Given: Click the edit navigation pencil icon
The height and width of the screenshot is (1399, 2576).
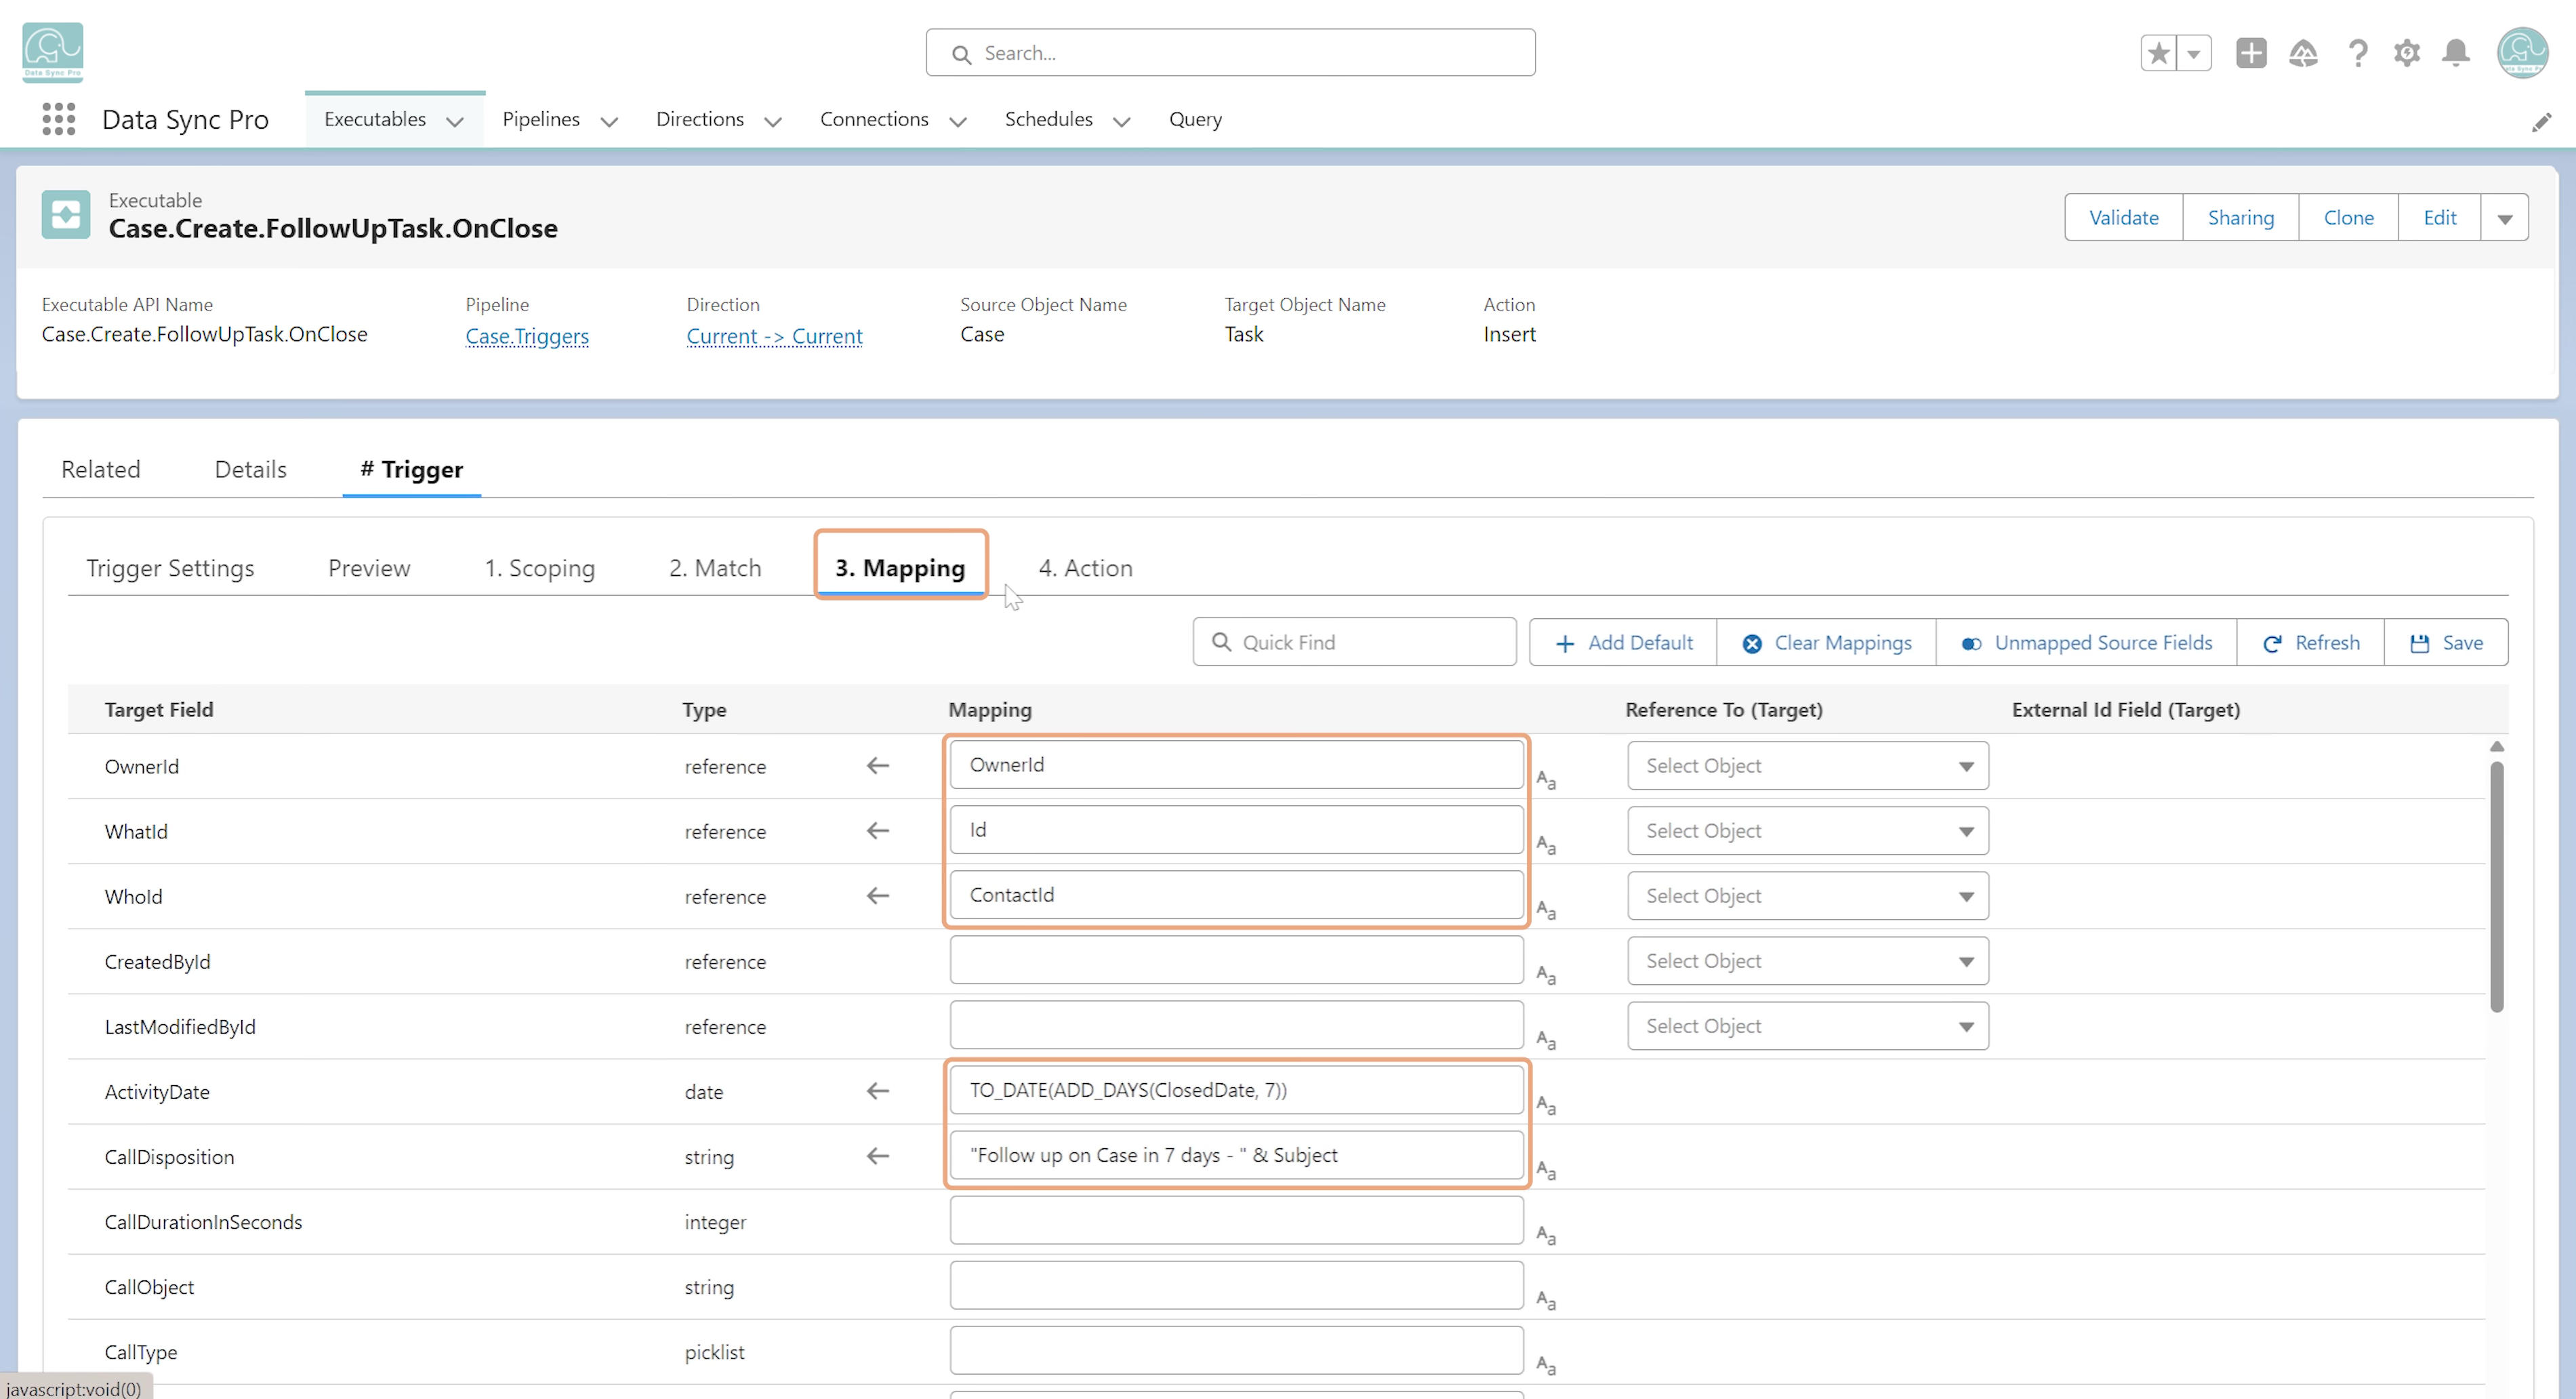Looking at the screenshot, I should 2541,122.
